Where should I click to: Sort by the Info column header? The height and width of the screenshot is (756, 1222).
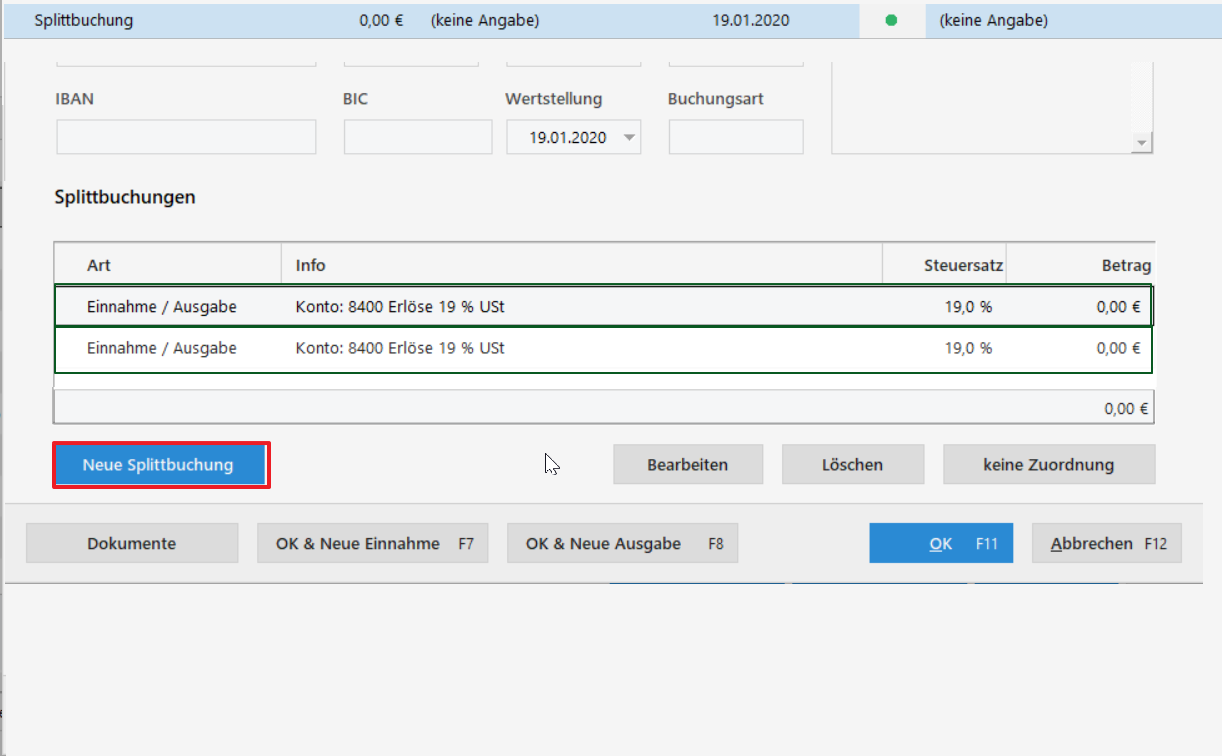coord(582,265)
